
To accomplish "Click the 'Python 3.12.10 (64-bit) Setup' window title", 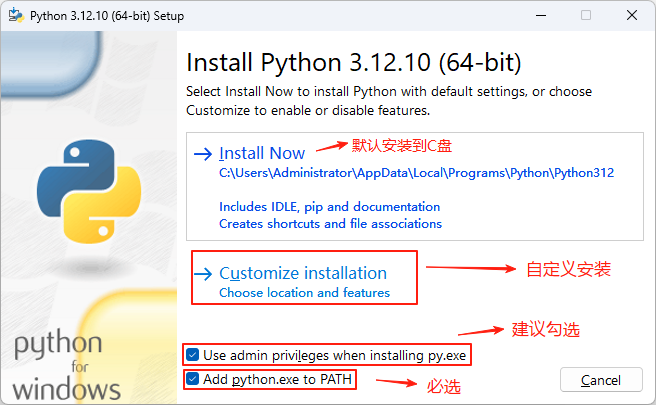I will (x=107, y=16).
